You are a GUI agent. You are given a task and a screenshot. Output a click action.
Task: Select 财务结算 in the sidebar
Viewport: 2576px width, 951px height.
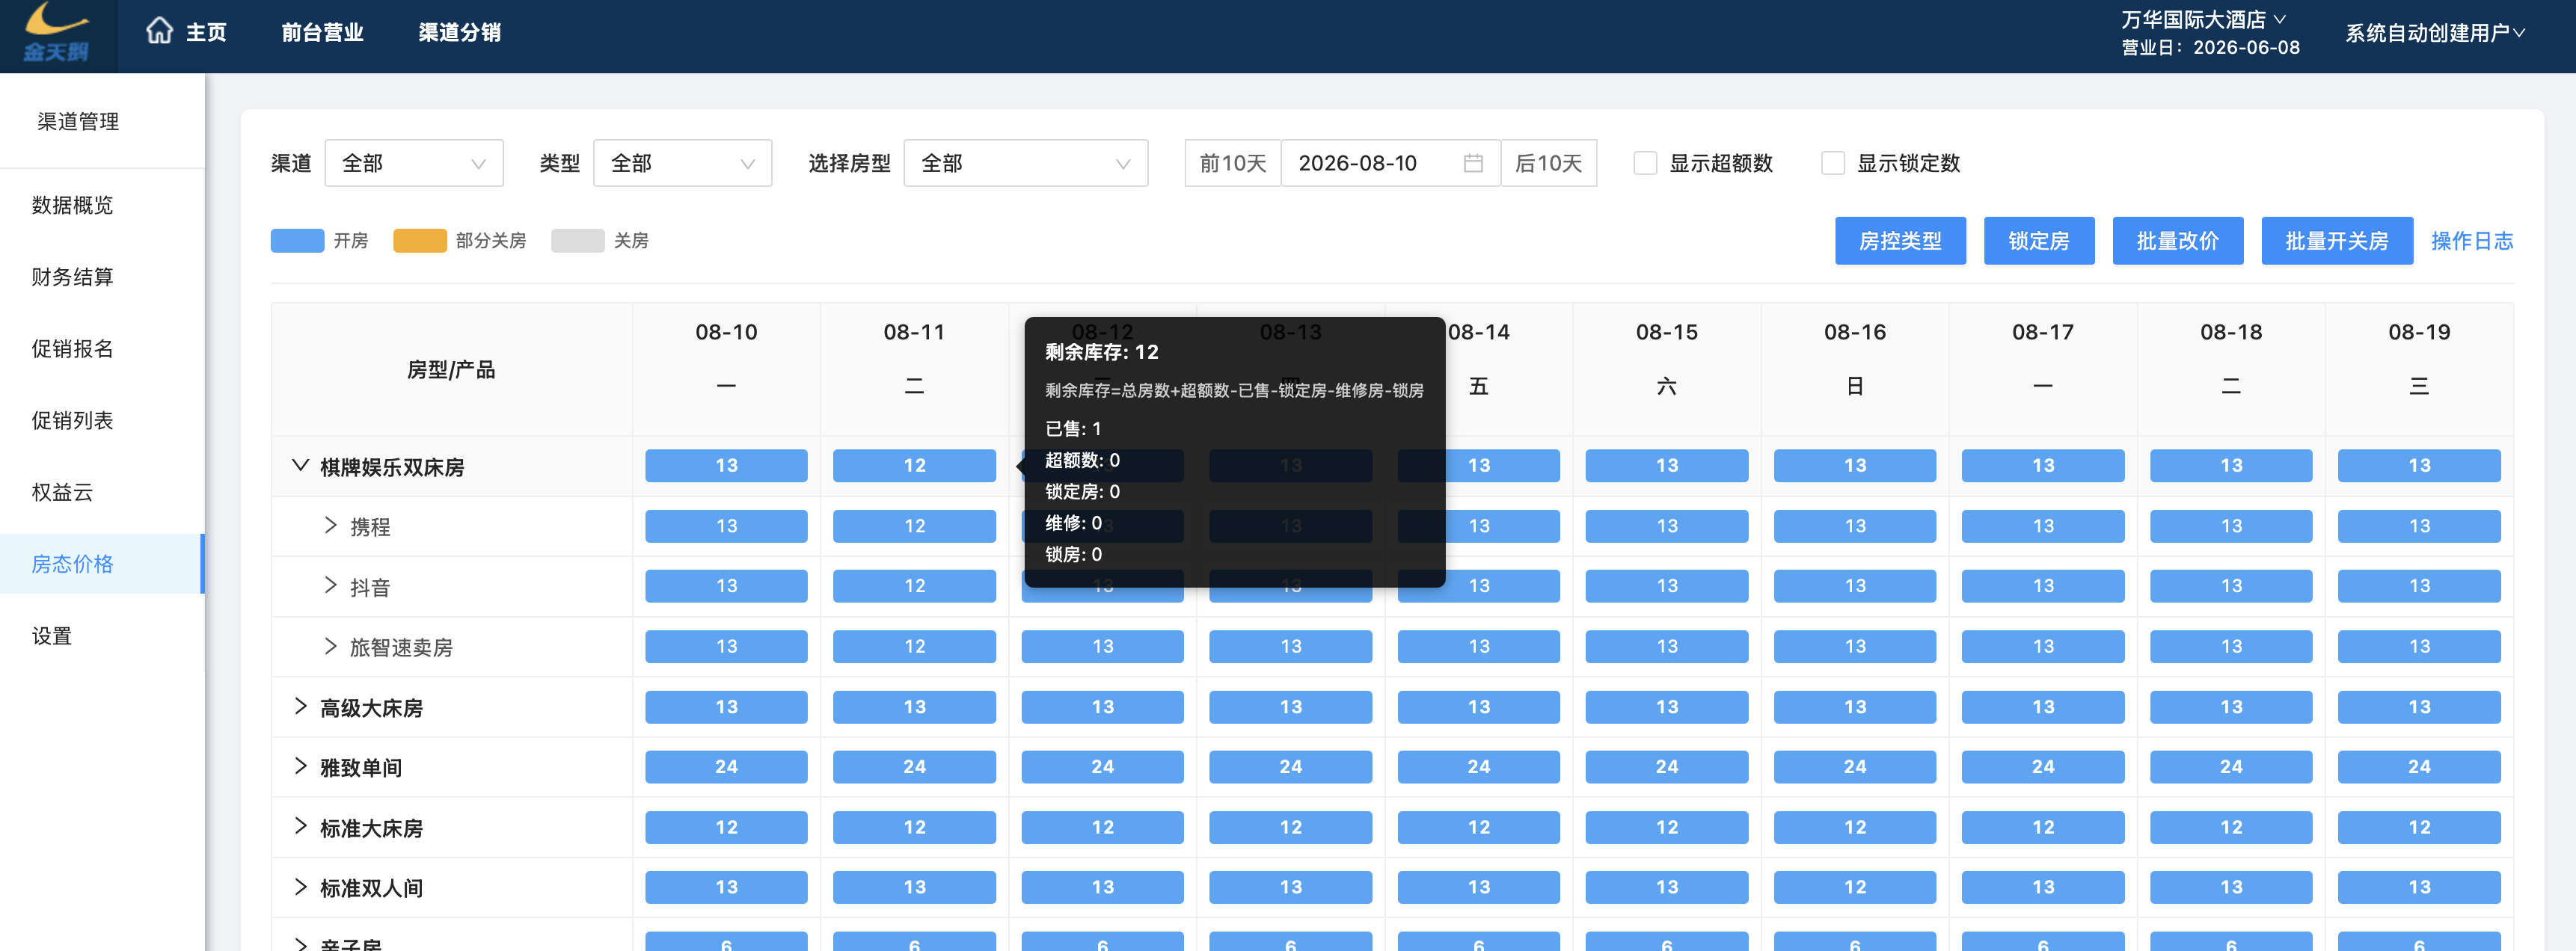pos(102,277)
